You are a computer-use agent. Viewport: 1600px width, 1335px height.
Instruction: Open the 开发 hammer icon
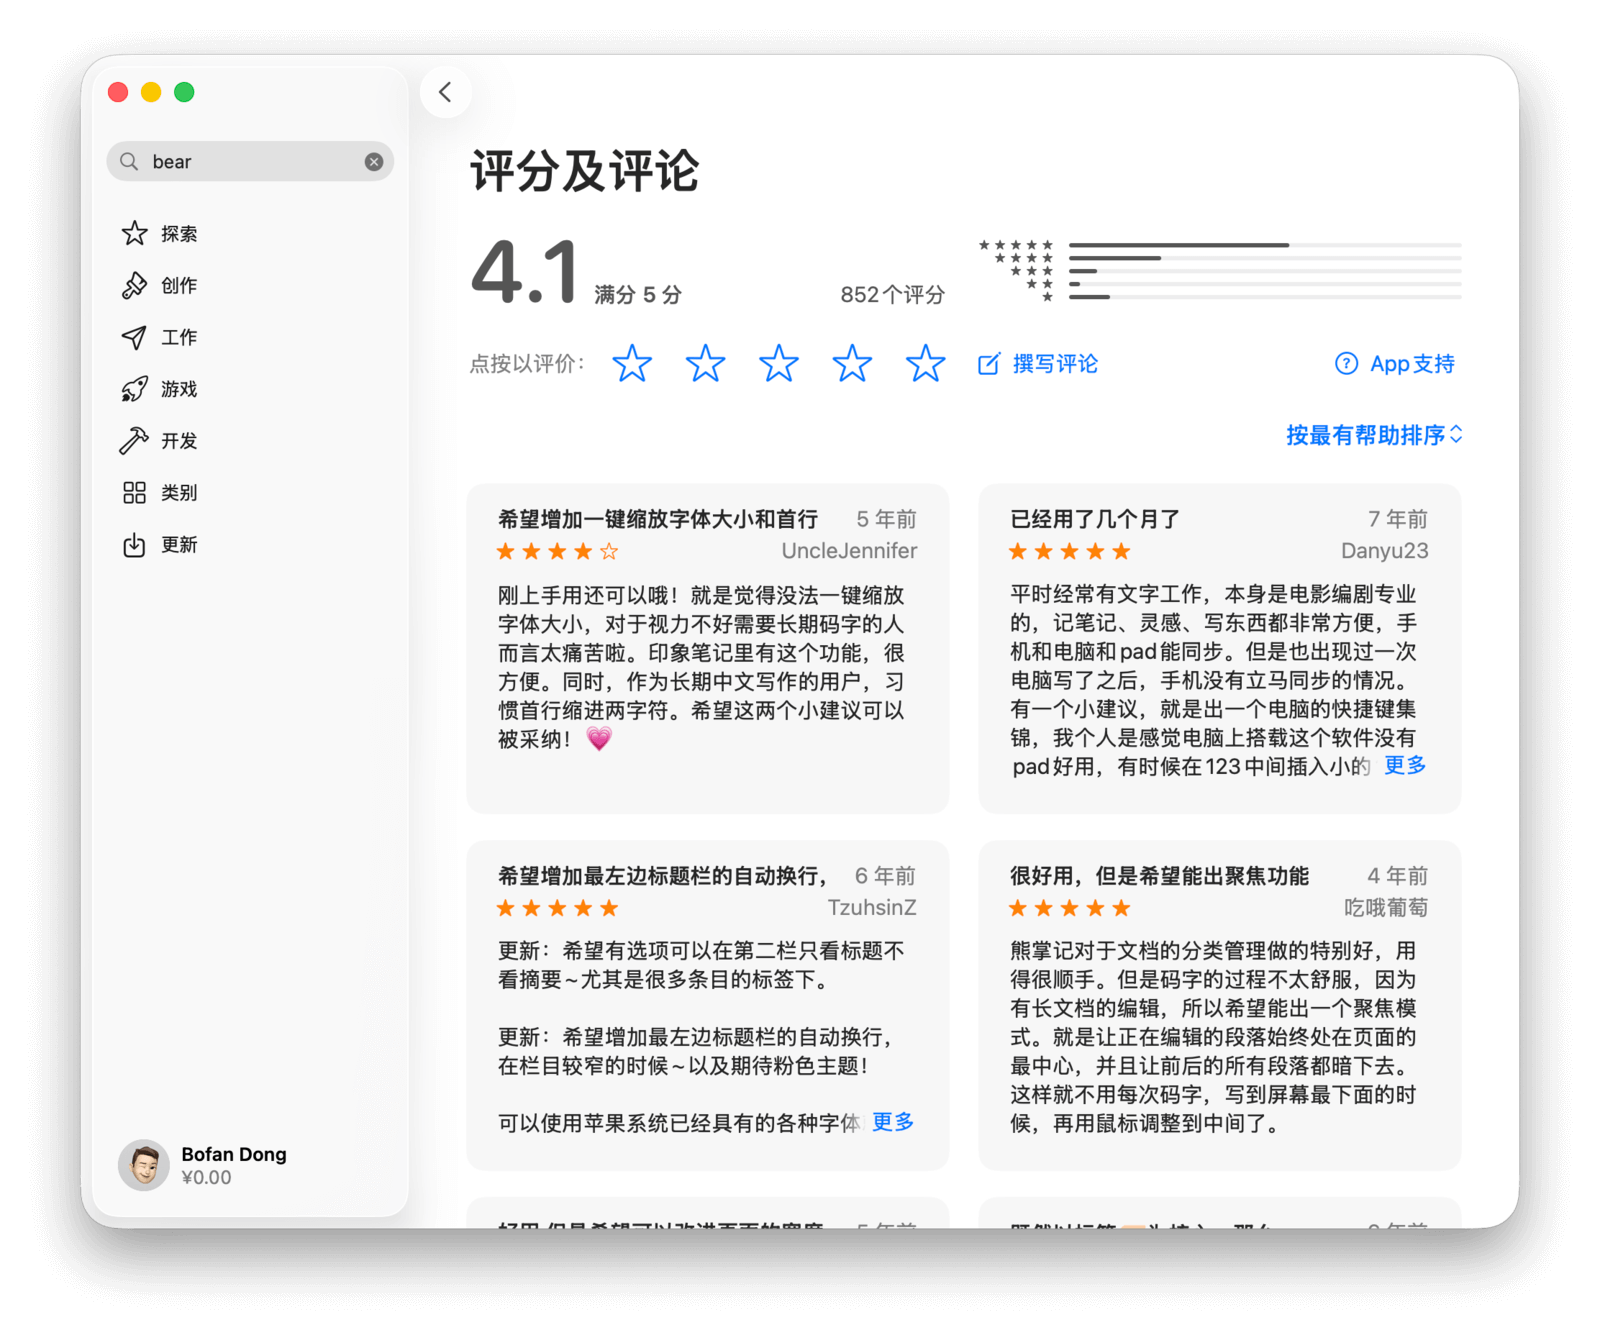(134, 441)
